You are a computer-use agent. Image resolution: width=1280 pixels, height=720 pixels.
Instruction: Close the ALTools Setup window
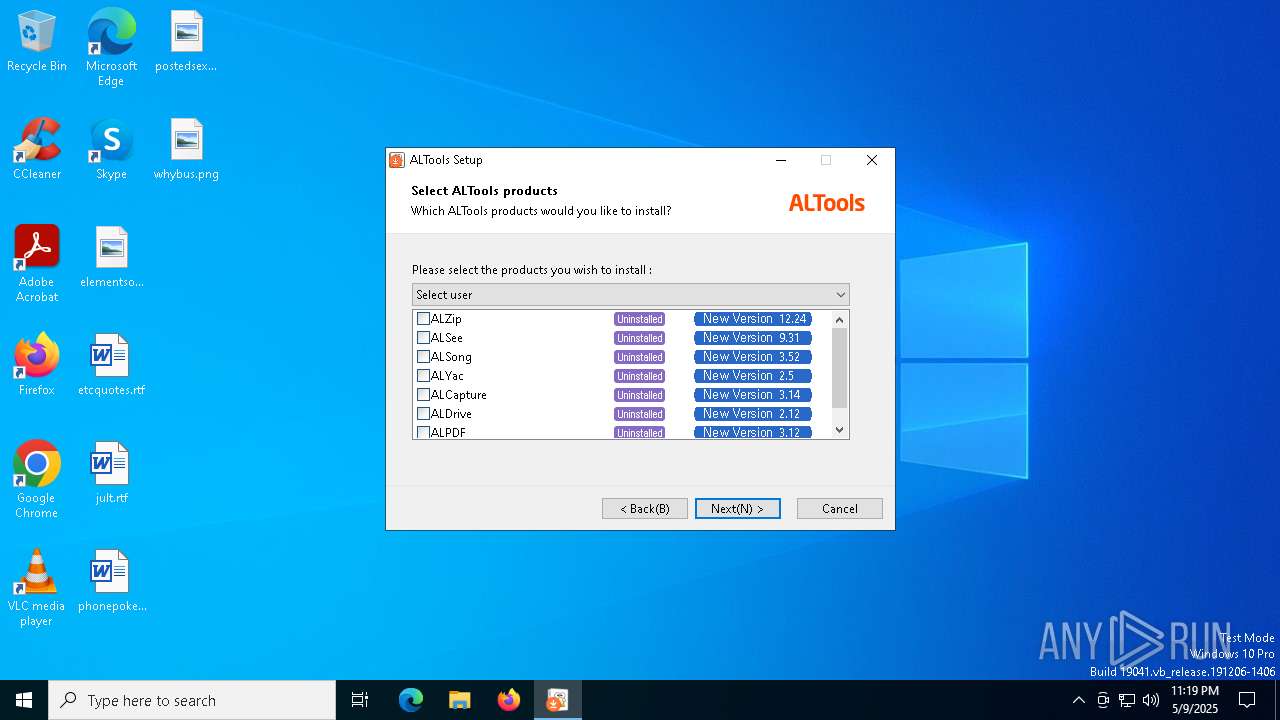[872, 160]
